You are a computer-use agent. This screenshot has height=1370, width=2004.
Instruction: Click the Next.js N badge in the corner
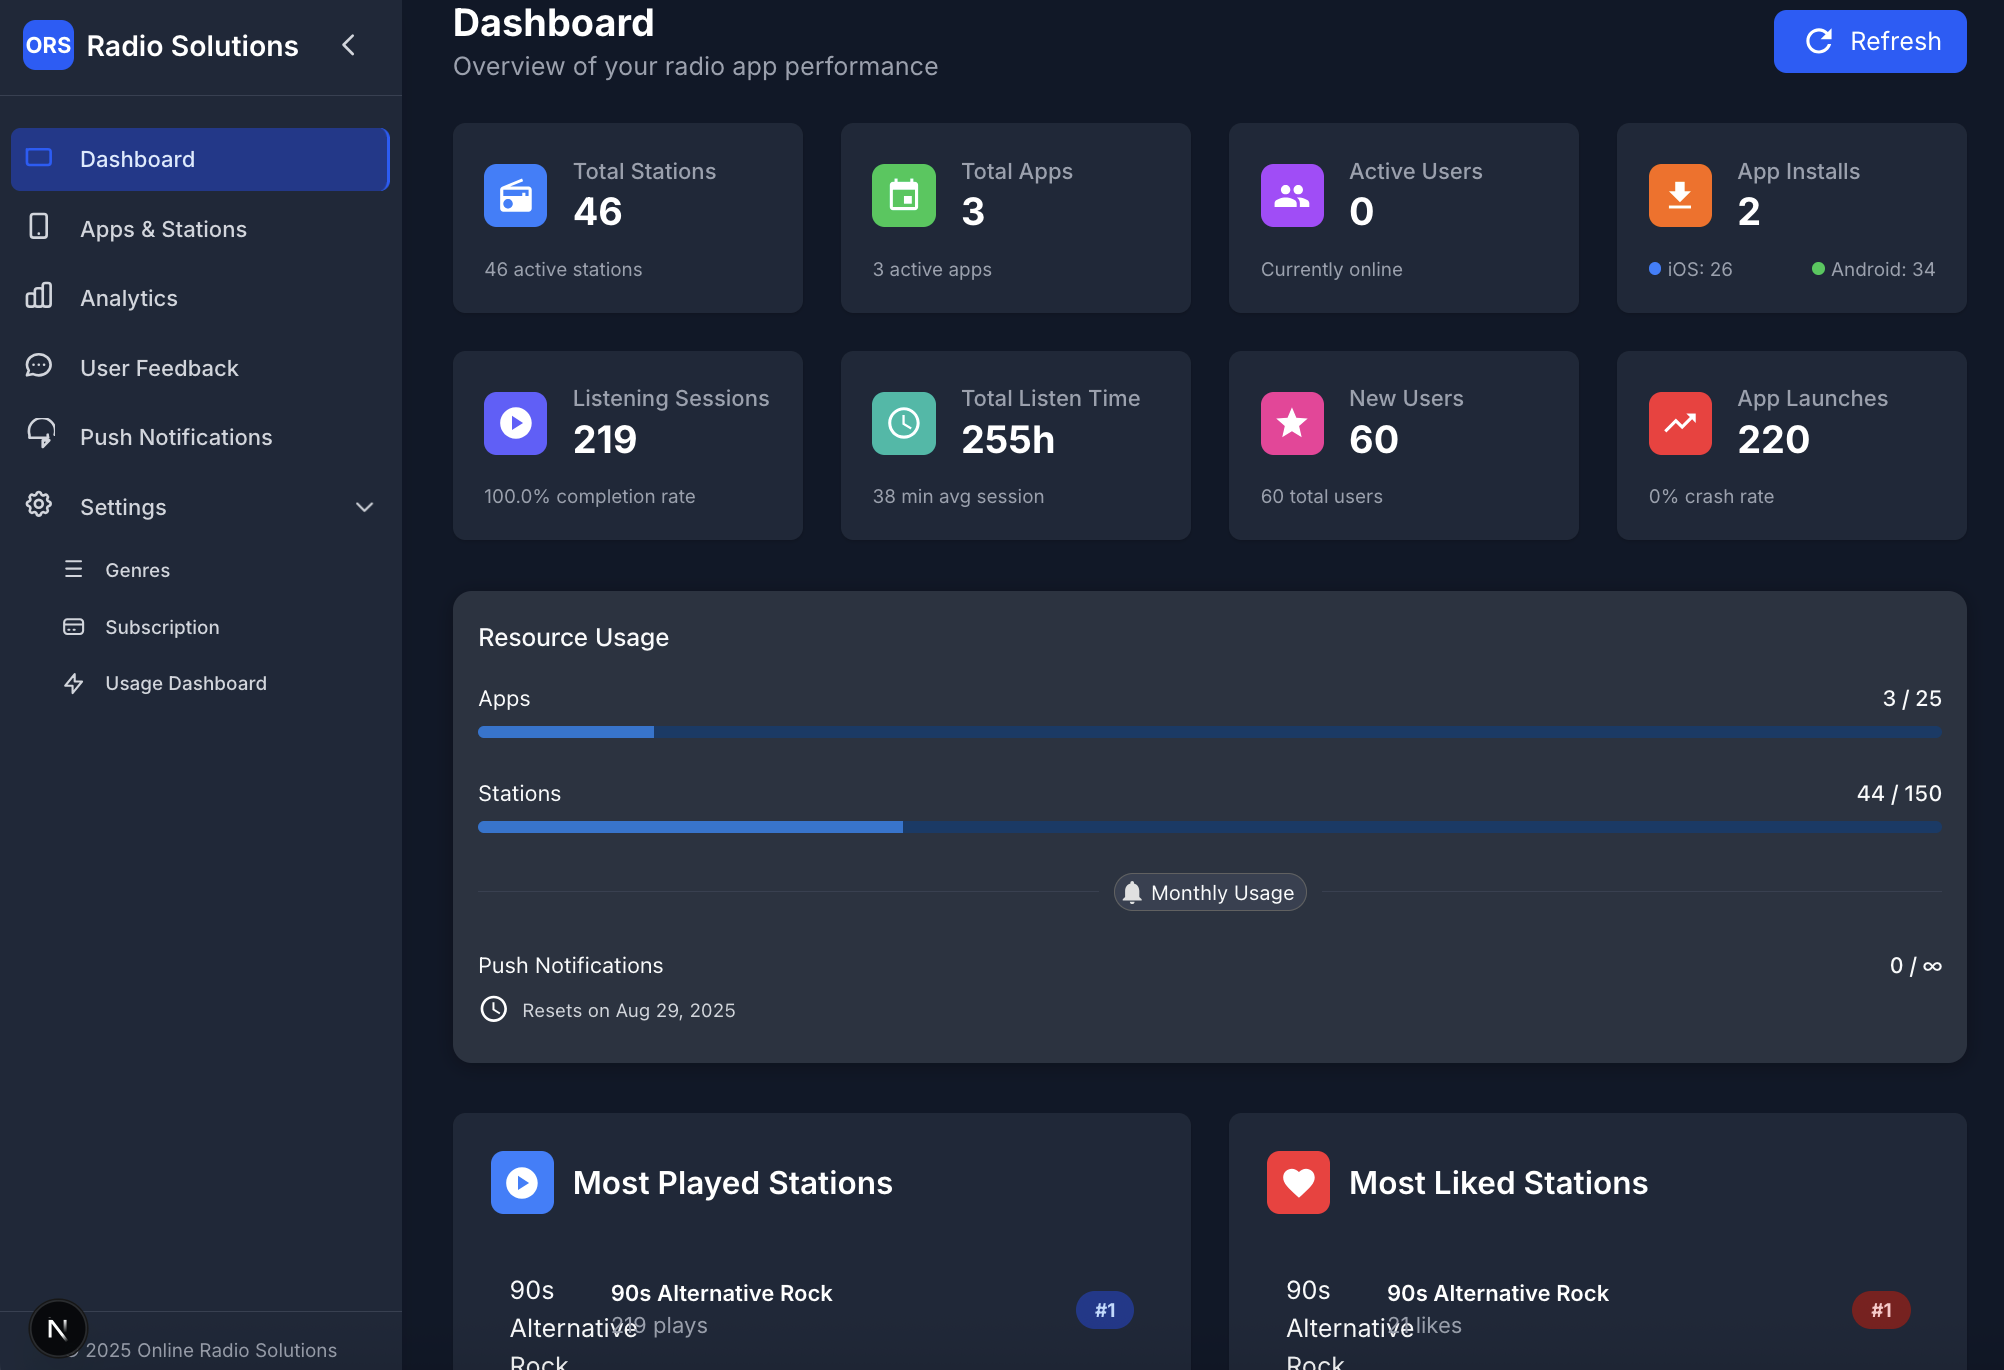[57, 1328]
